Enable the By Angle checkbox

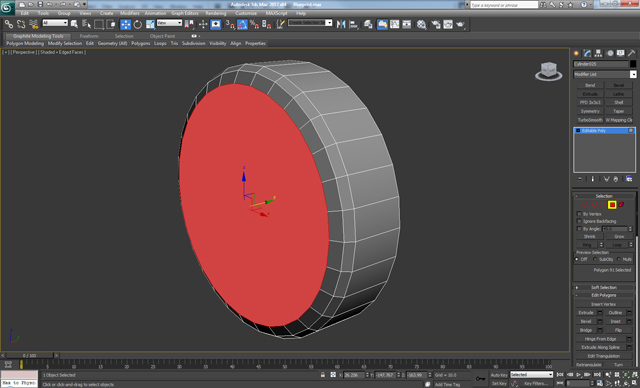(579, 228)
